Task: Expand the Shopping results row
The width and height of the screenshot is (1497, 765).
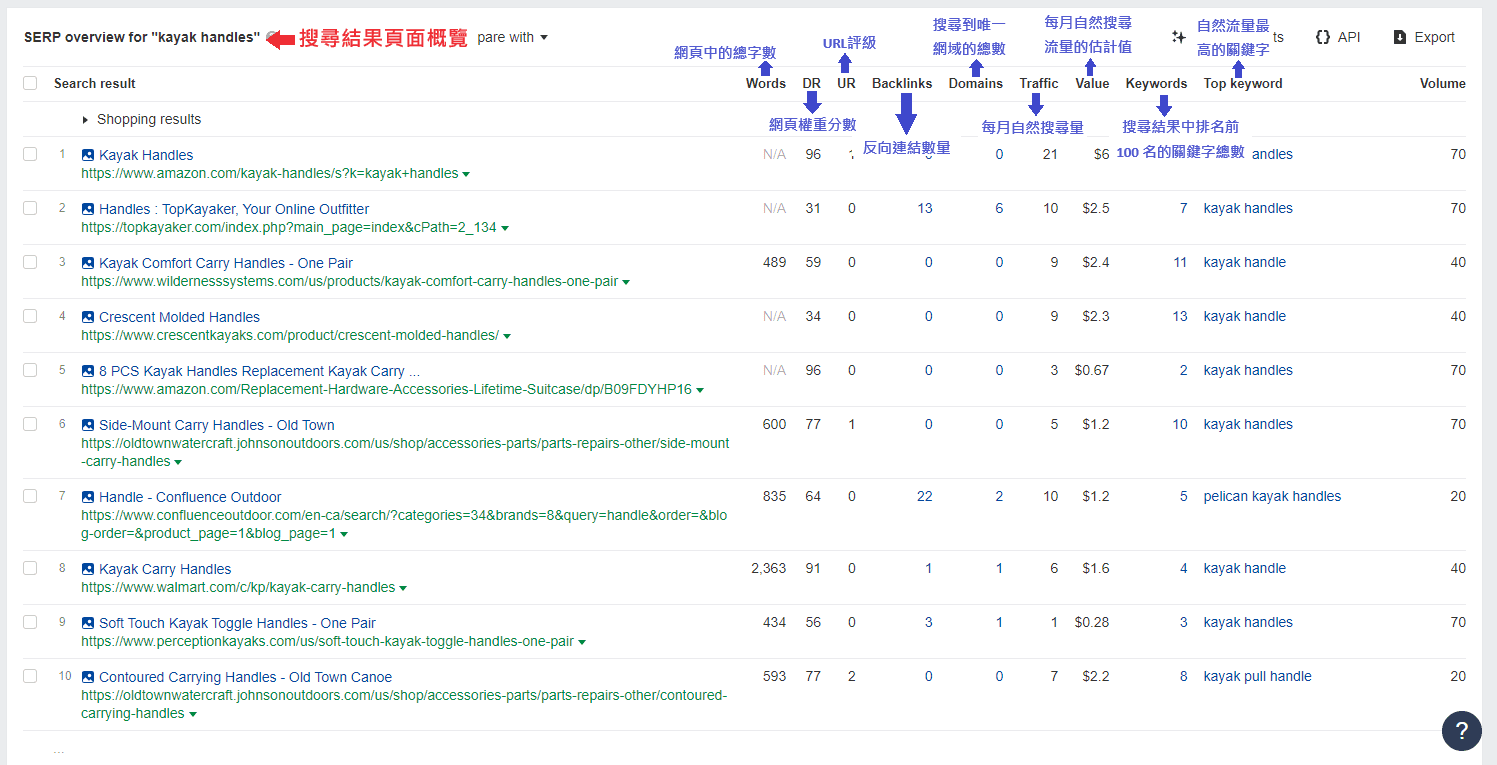Action: [x=141, y=119]
